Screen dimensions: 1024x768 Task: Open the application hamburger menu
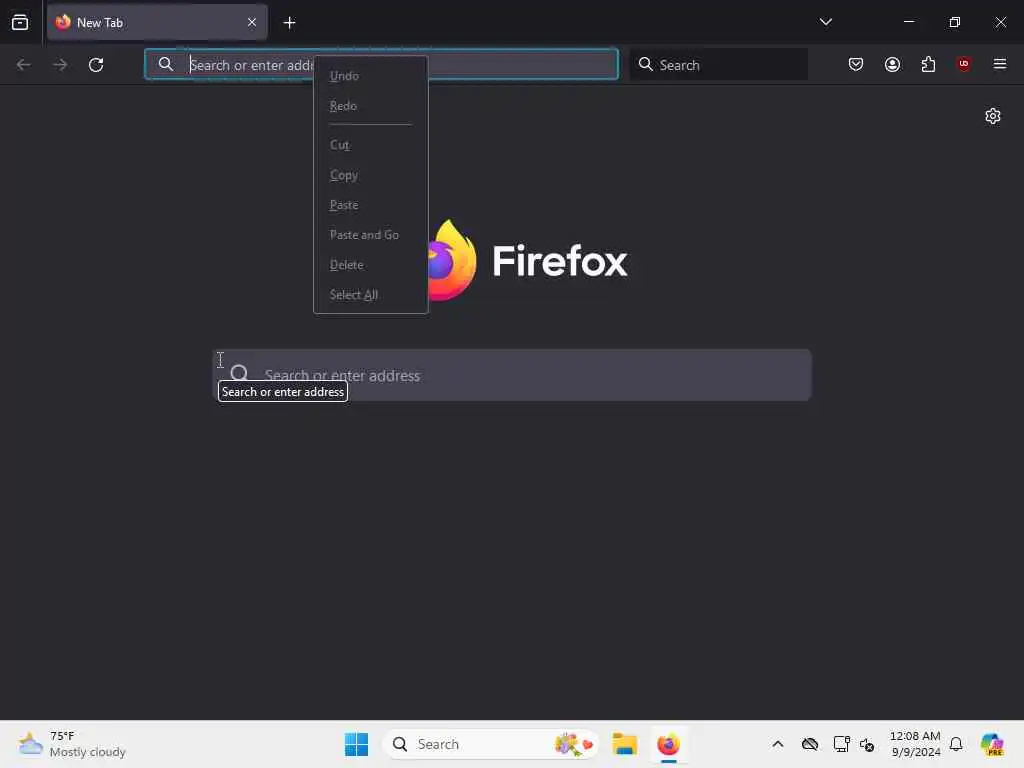click(999, 64)
